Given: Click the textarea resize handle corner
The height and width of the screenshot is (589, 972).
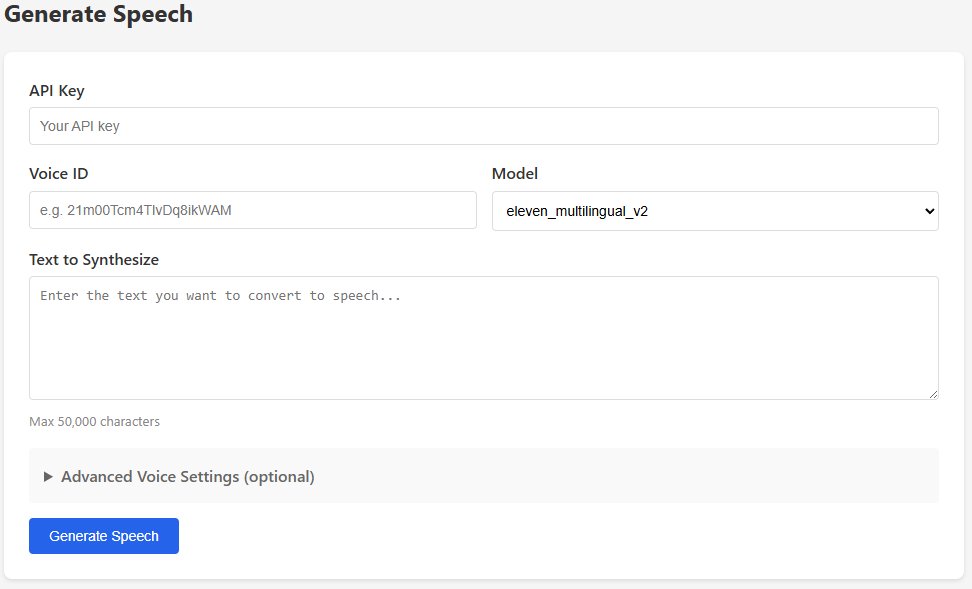Looking at the screenshot, I should (934, 394).
